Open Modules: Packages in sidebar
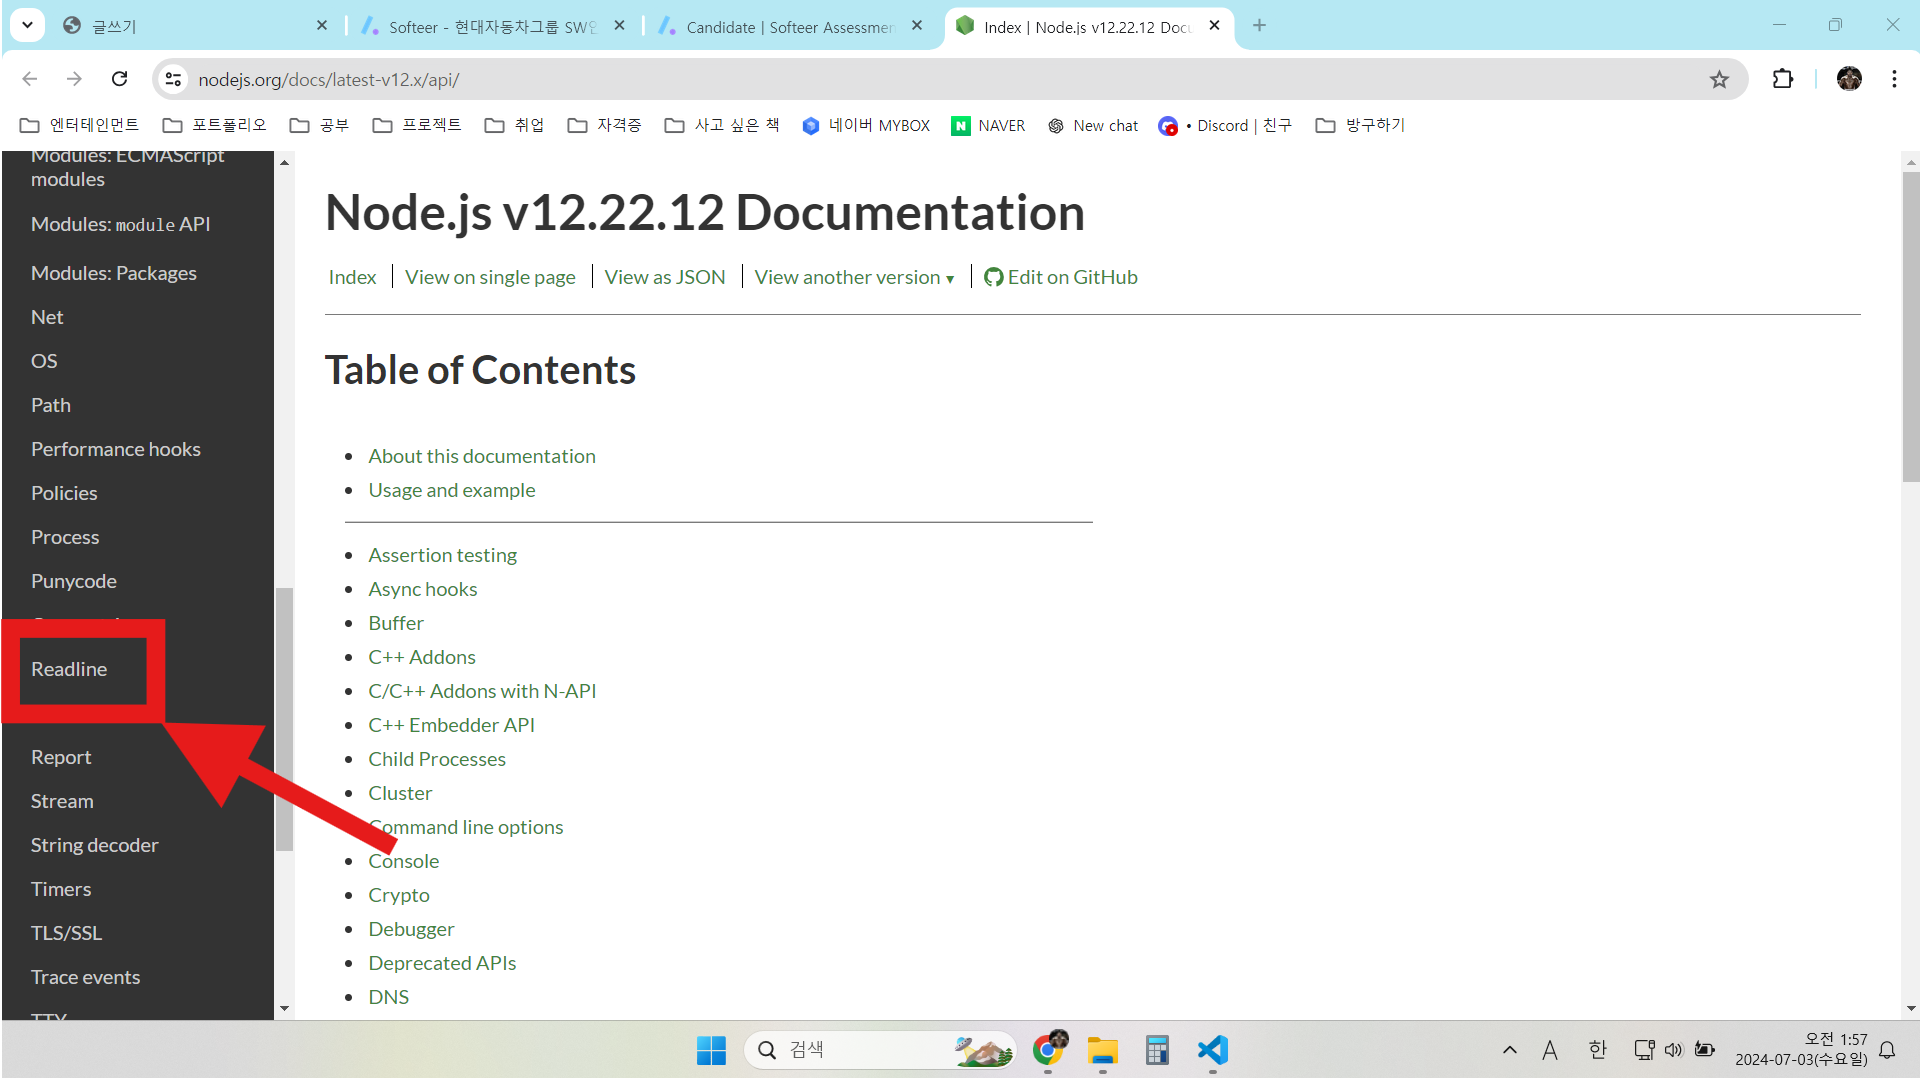The image size is (1920, 1078). pyautogui.click(x=114, y=273)
